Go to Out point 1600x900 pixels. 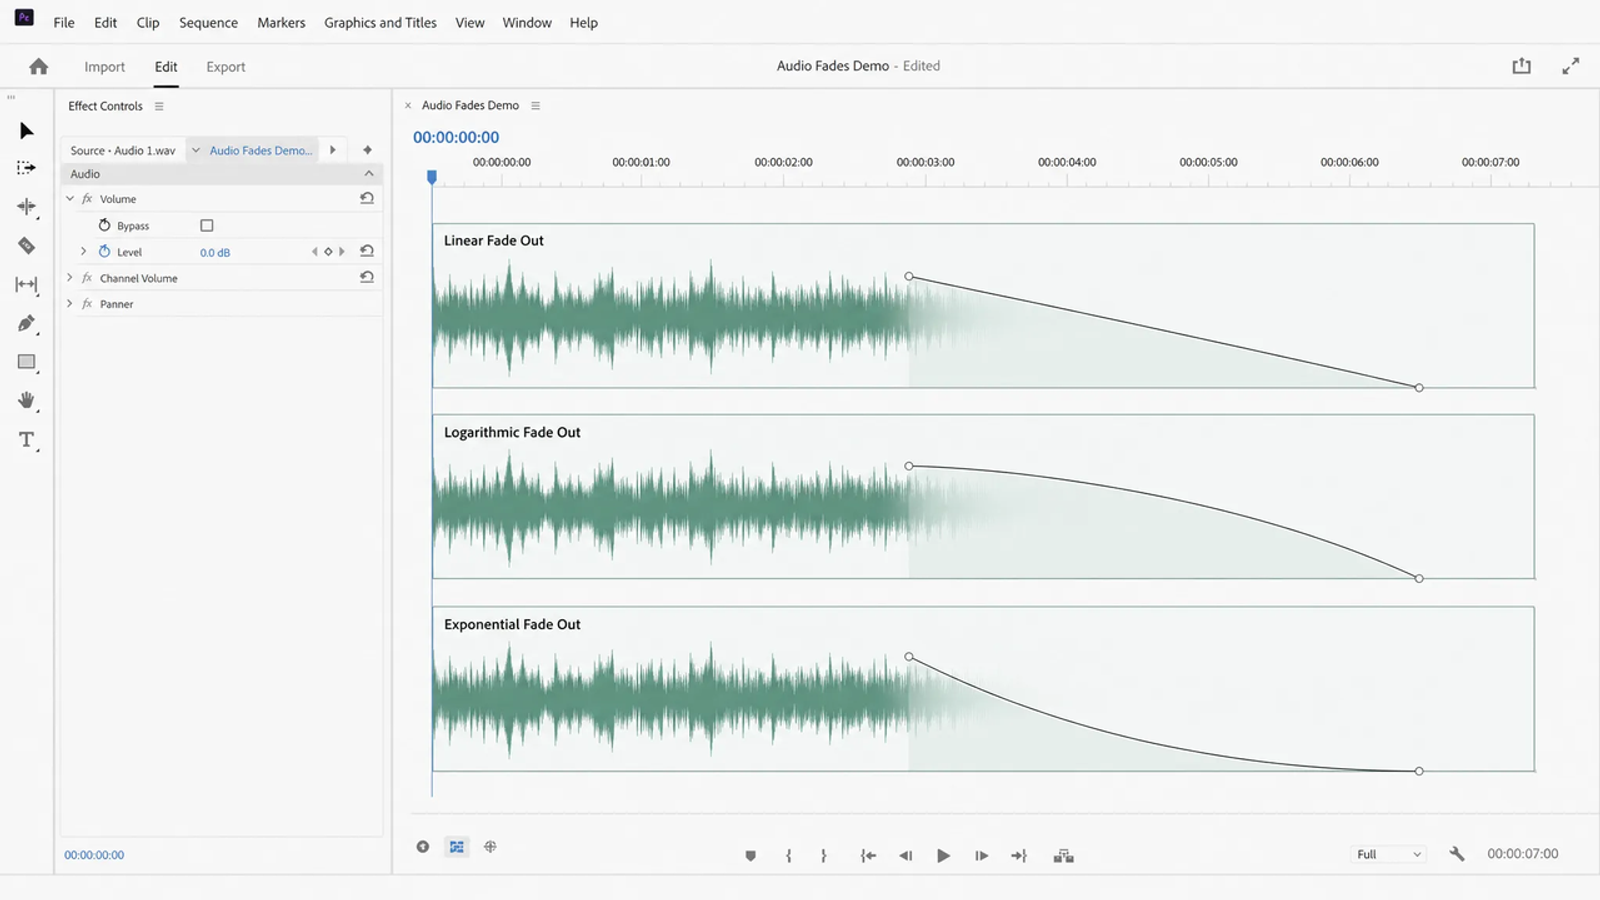pos(1019,856)
